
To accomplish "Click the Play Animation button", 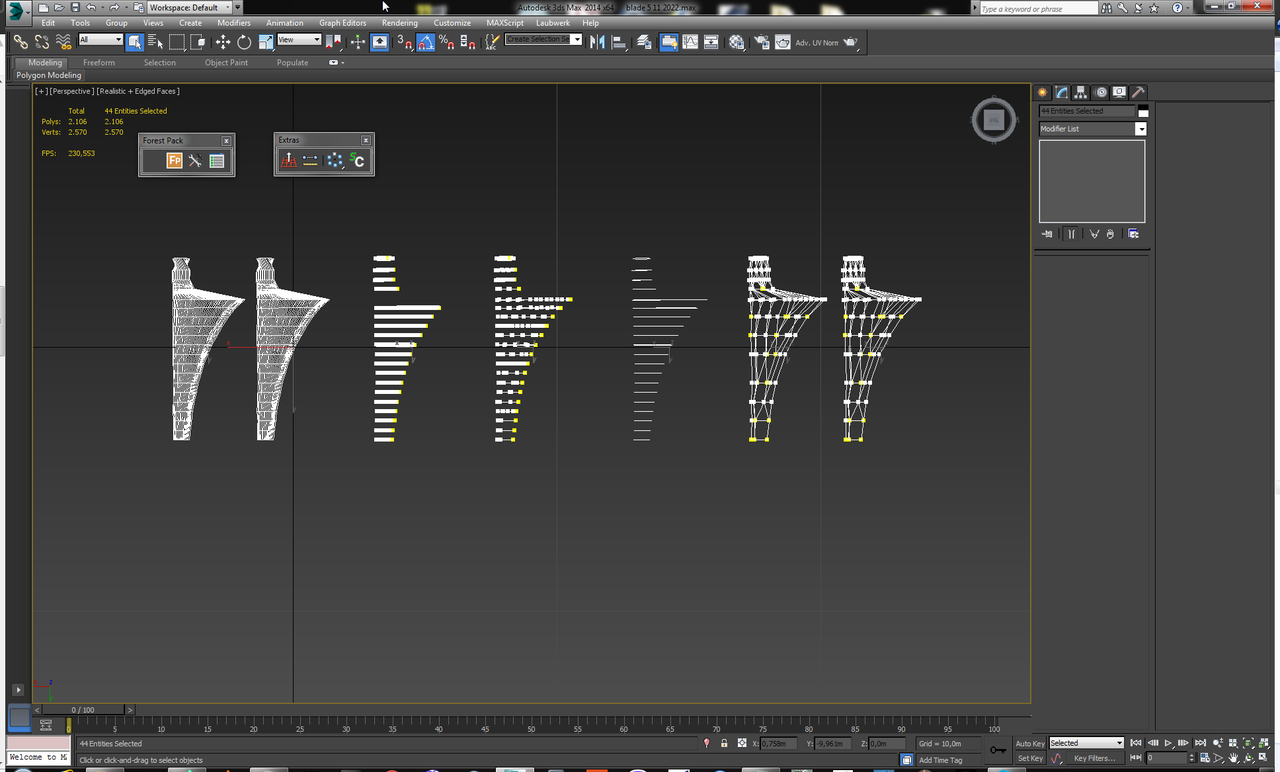I will pos(1168,743).
